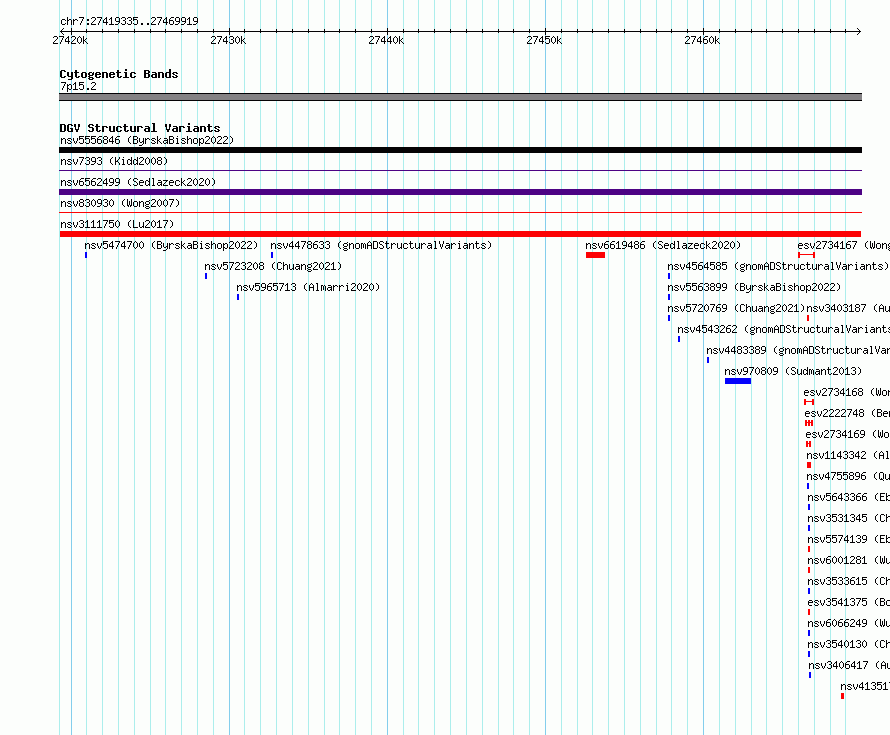Click the red glyph under esv2222748
This screenshot has width=890, height=735.
(809, 423)
